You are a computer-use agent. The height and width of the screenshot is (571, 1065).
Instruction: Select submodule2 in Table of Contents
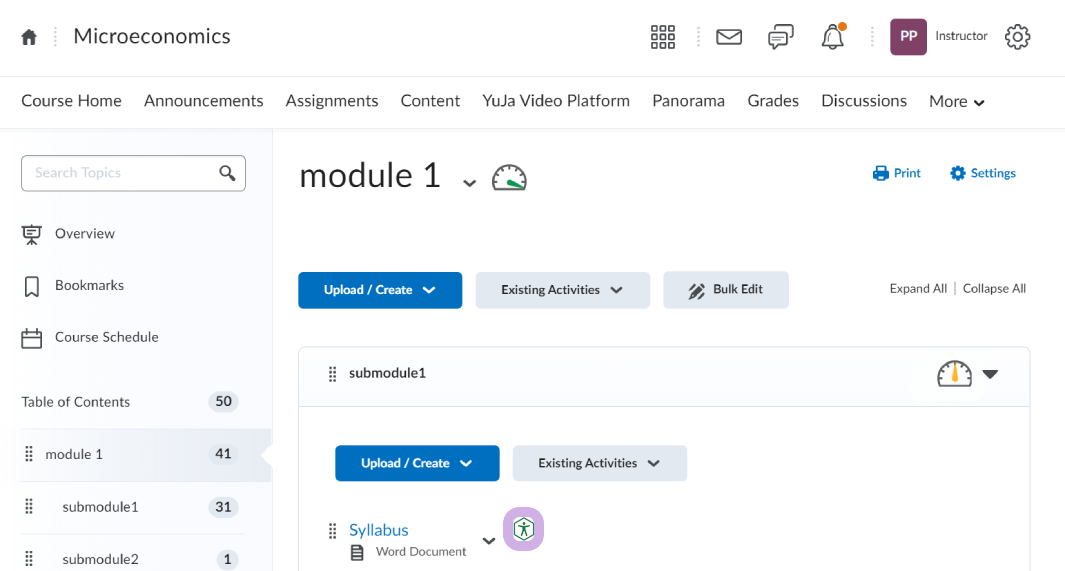coord(100,559)
